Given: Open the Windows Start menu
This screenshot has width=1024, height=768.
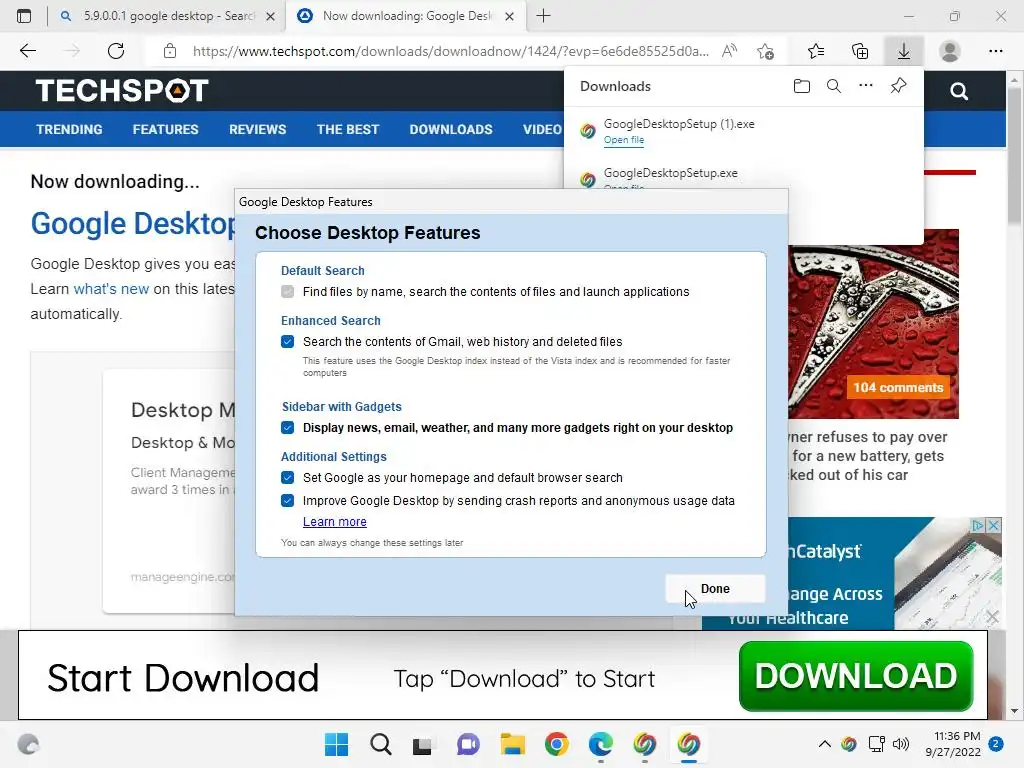Looking at the screenshot, I should (x=336, y=744).
